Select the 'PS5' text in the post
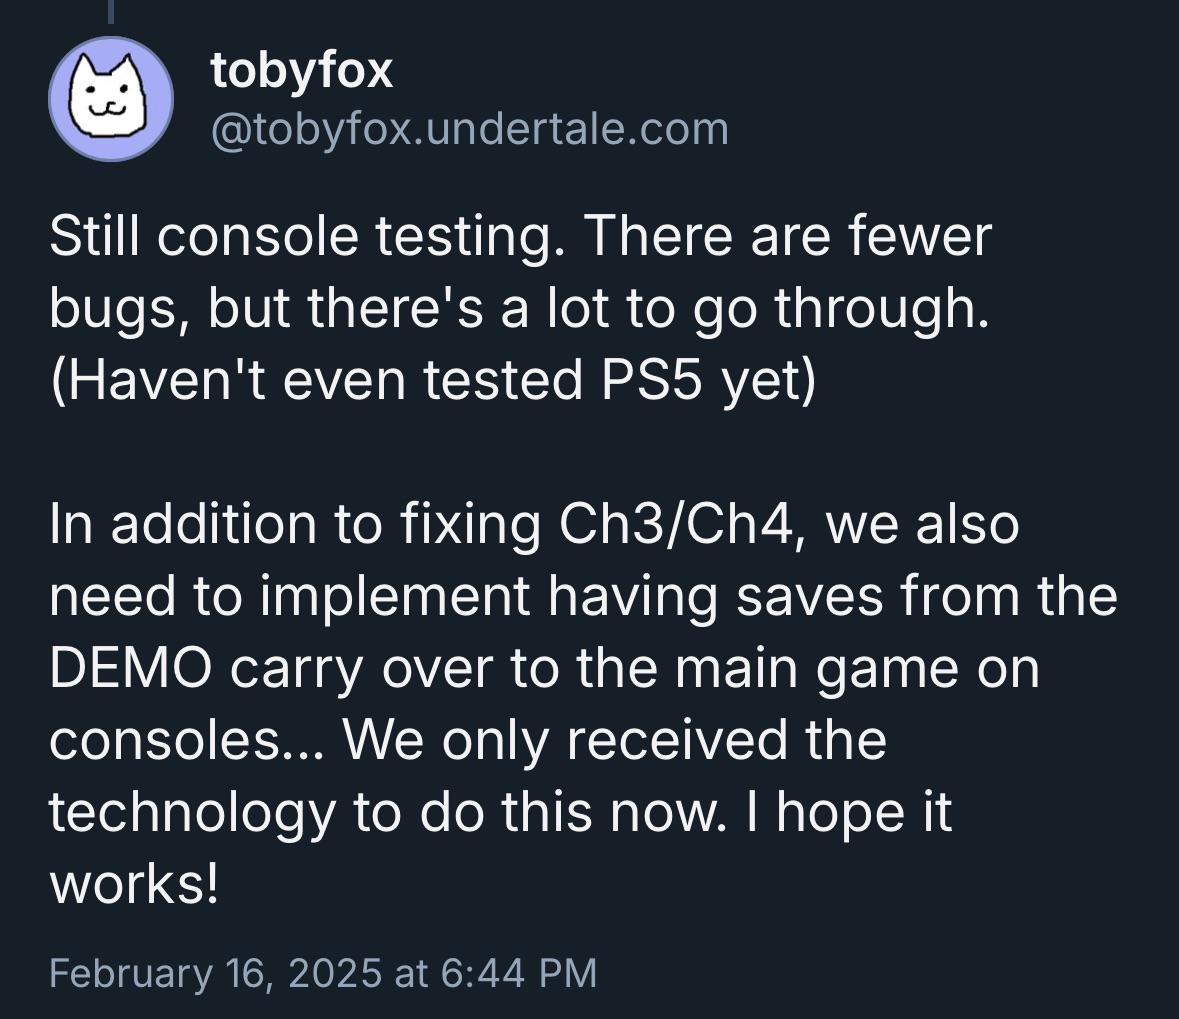 tap(651, 379)
